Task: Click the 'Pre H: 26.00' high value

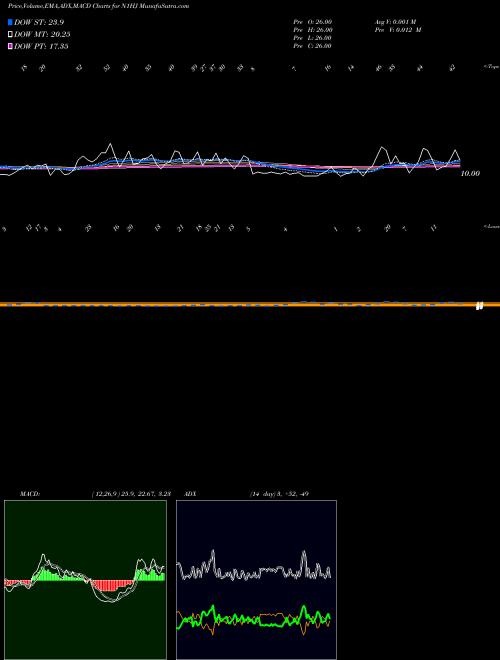Action: click(x=313, y=30)
